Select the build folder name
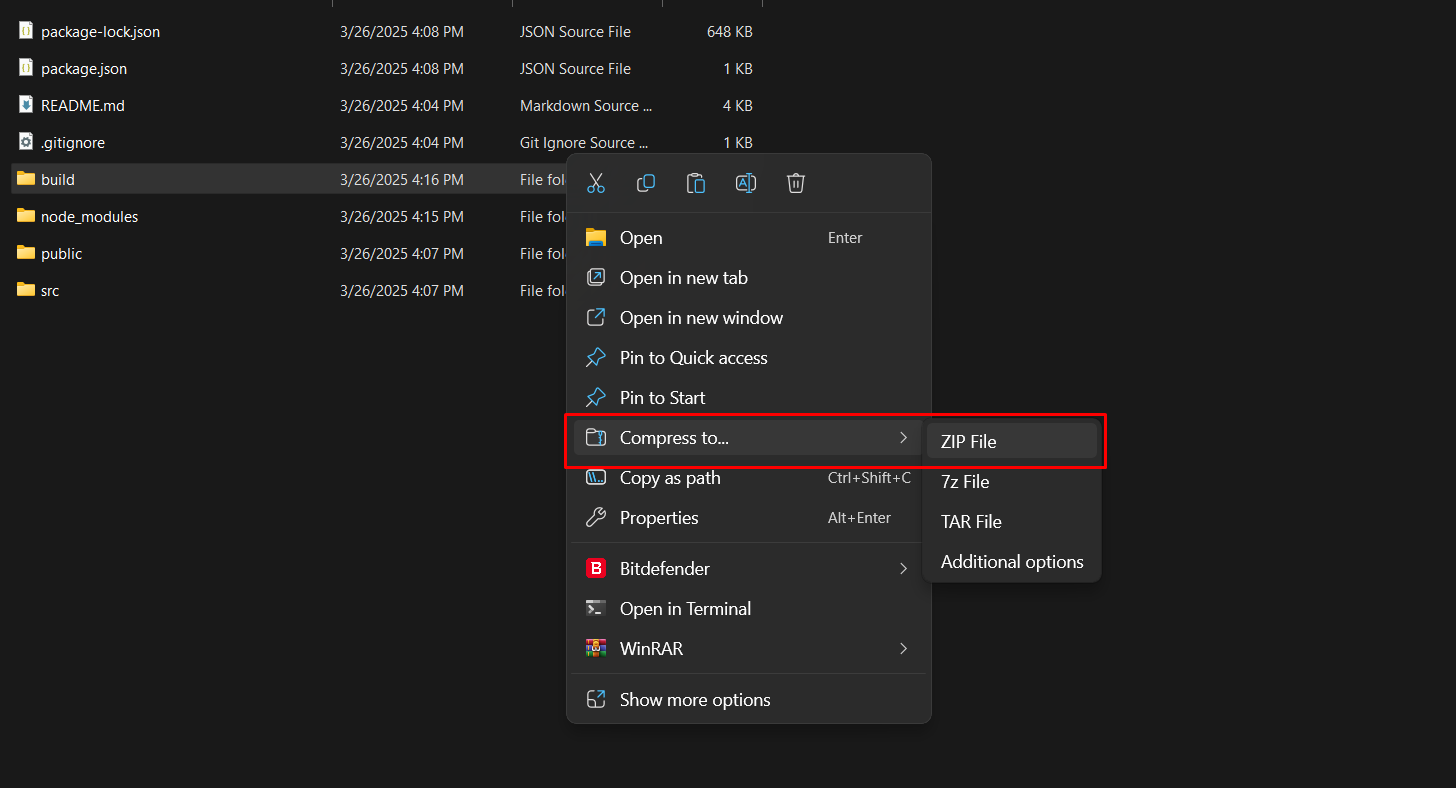1456x788 pixels. [58, 180]
